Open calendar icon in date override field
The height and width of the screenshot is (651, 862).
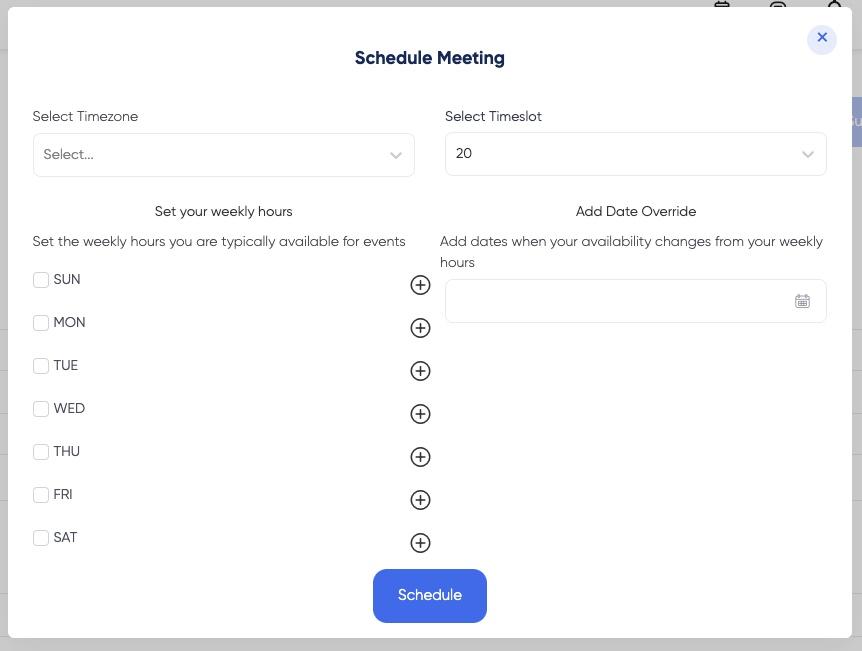click(x=802, y=301)
